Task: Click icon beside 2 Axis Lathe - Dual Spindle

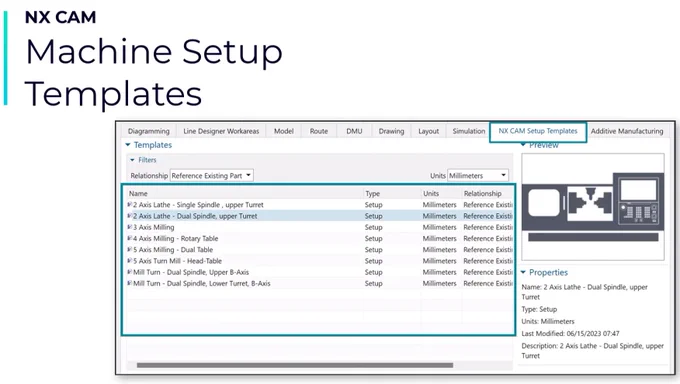Action: (x=130, y=216)
